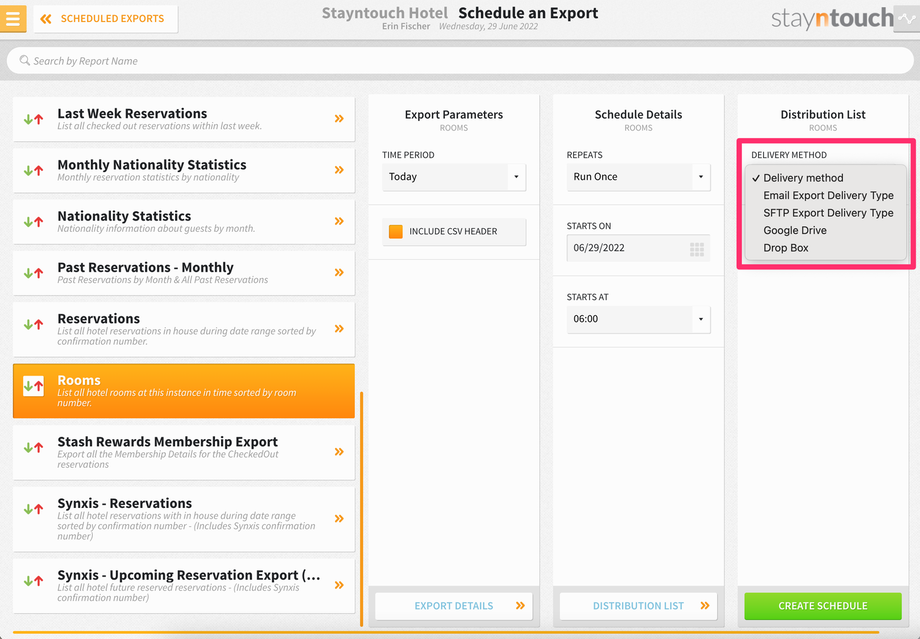Click double chevron on Monthly Nationality Statistics

[x=339, y=170]
